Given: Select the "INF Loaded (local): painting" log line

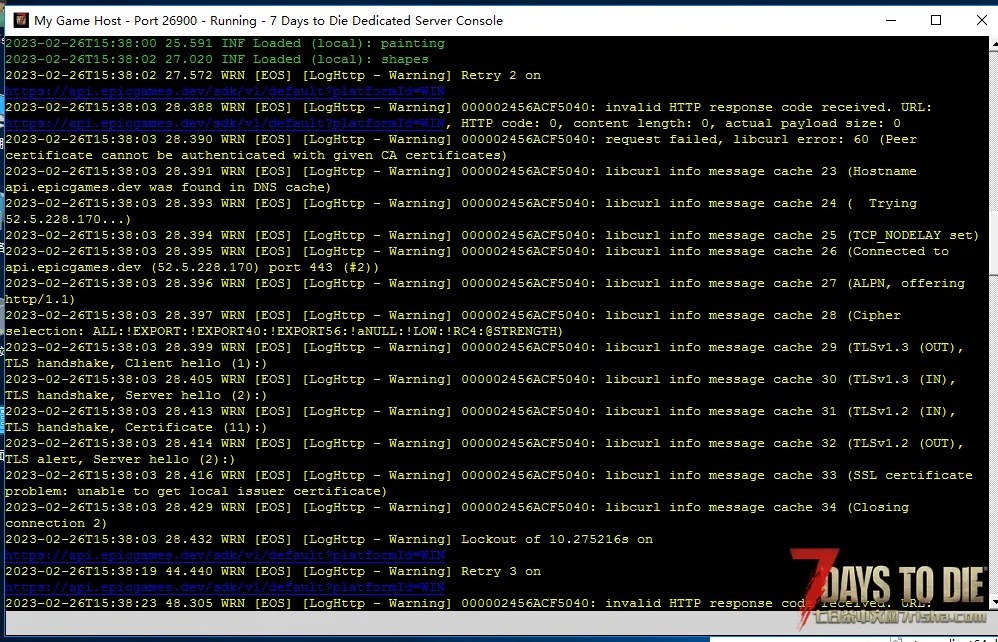Looking at the screenshot, I should (x=225, y=43).
